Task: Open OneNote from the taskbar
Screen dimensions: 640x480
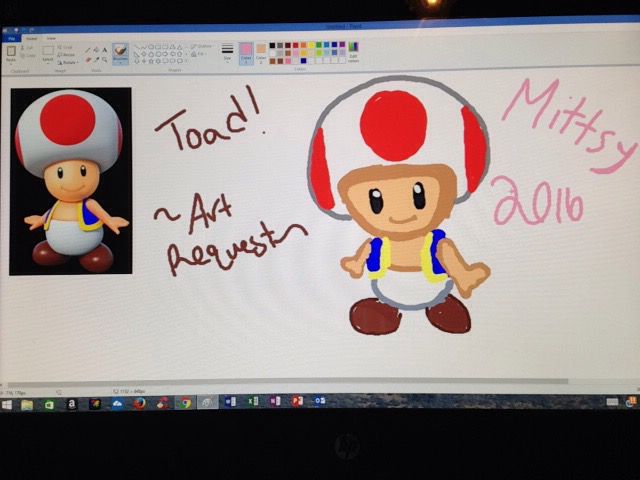Action: point(275,402)
